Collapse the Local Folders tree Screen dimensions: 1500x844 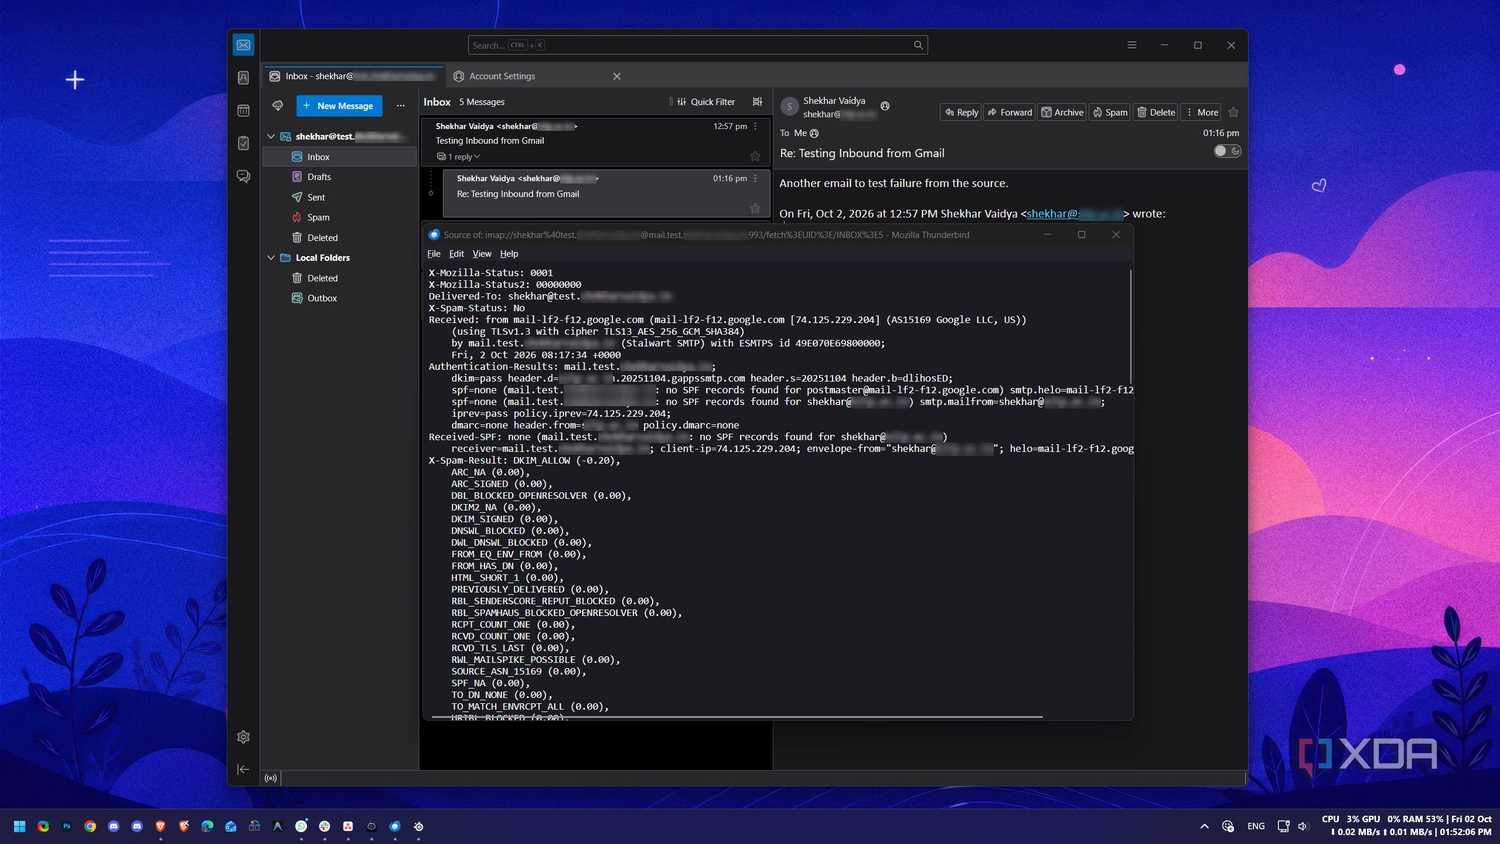tap(271, 257)
